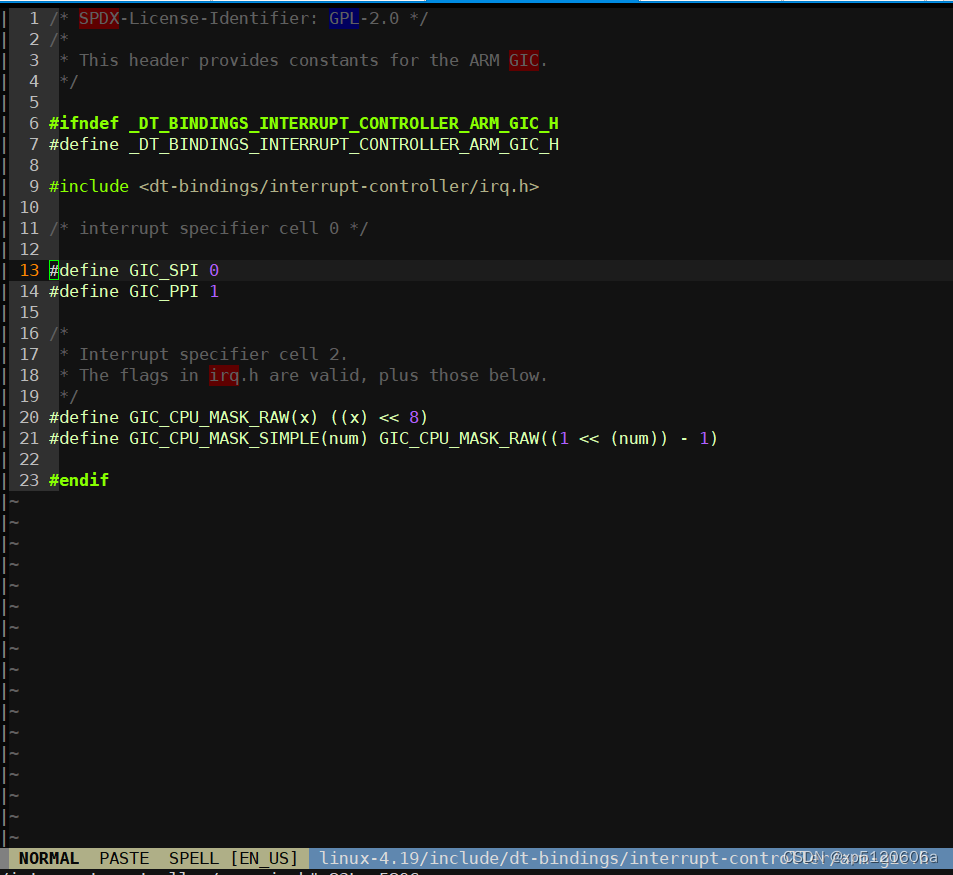
Task: Click the NORMAL mode indicator in status line
Action: point(49,858)
